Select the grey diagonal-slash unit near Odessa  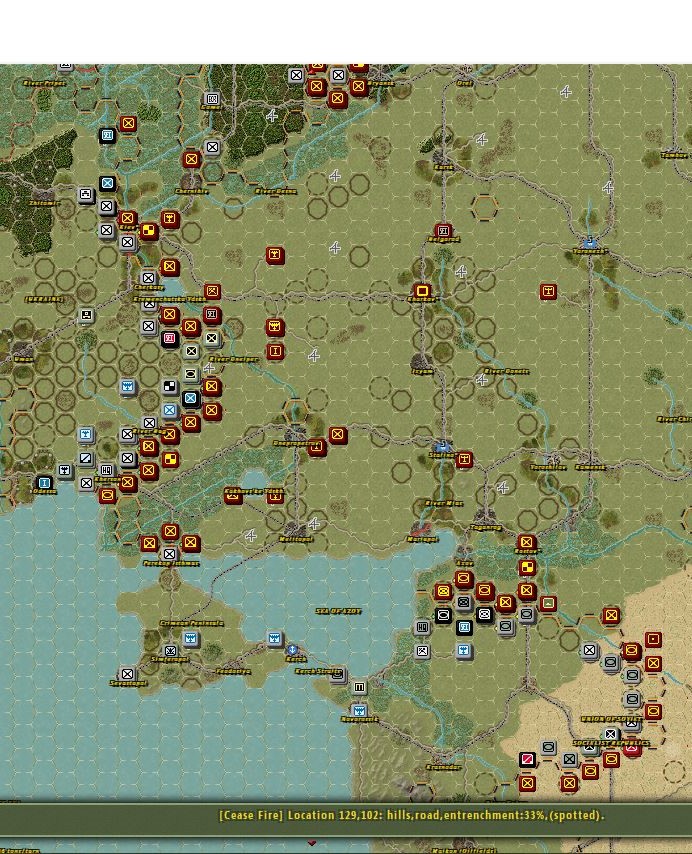coord(86,458)
